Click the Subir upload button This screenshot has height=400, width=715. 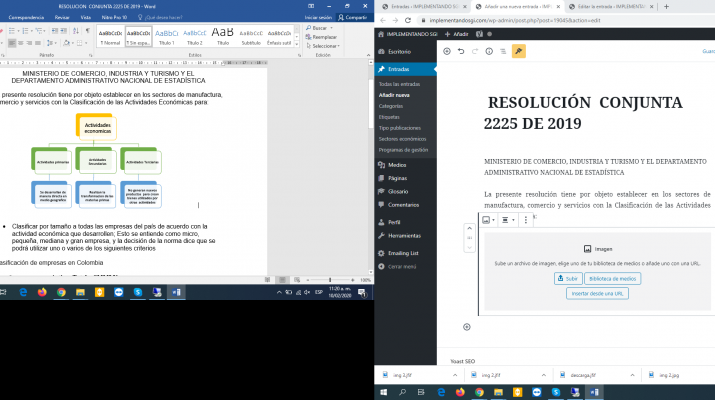click(569, 278)
